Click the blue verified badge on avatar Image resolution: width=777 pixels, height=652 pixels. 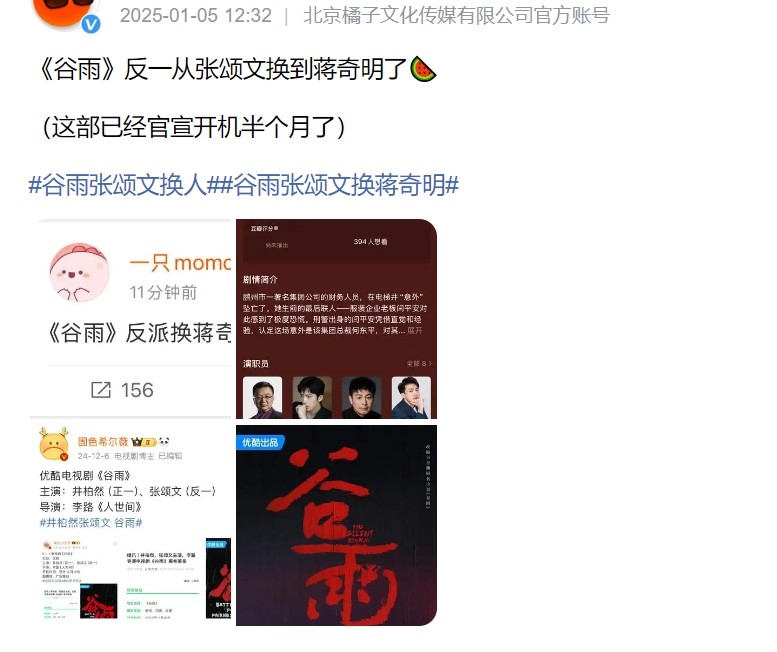click(x=91, y=24)
